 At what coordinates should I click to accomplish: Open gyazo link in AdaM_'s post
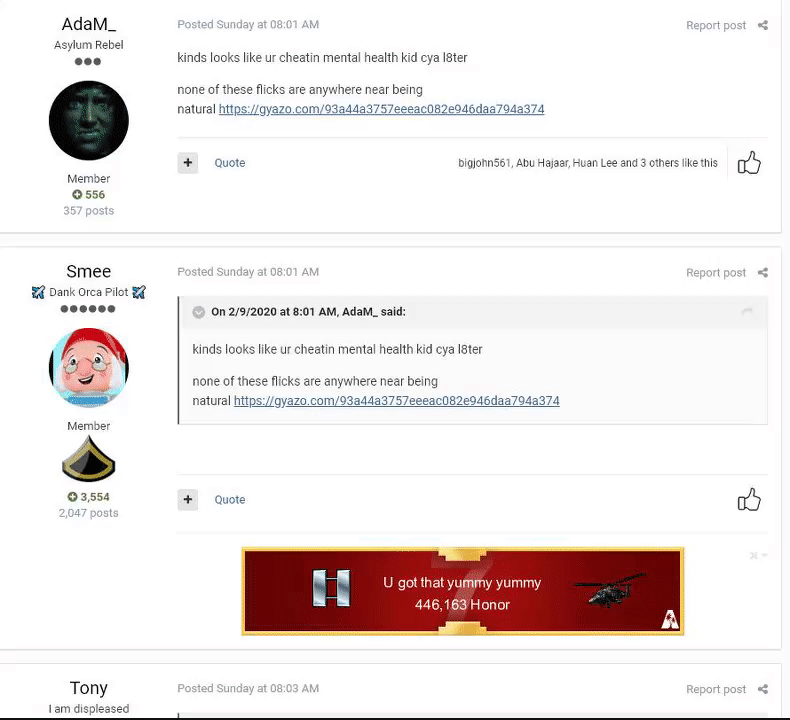[381, 109]
